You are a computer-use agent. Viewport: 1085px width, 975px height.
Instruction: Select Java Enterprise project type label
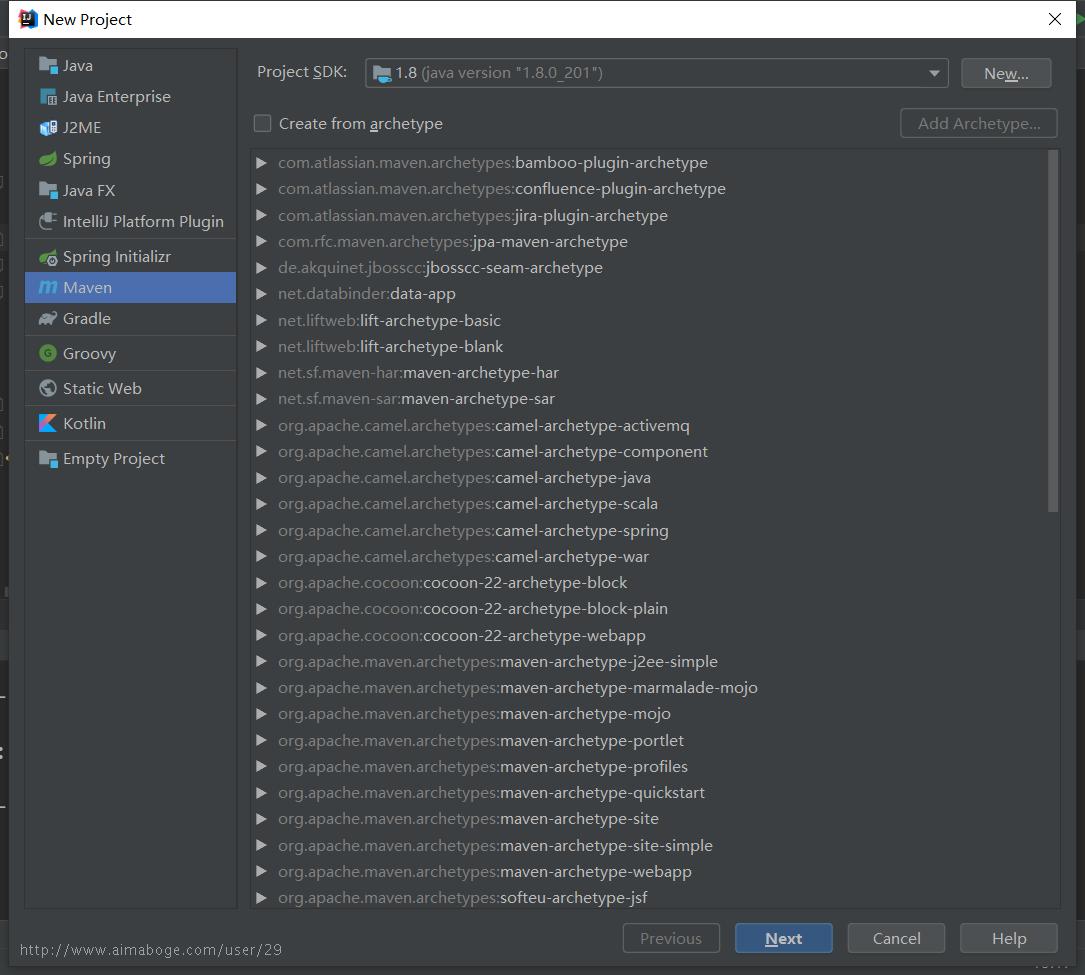116,97
